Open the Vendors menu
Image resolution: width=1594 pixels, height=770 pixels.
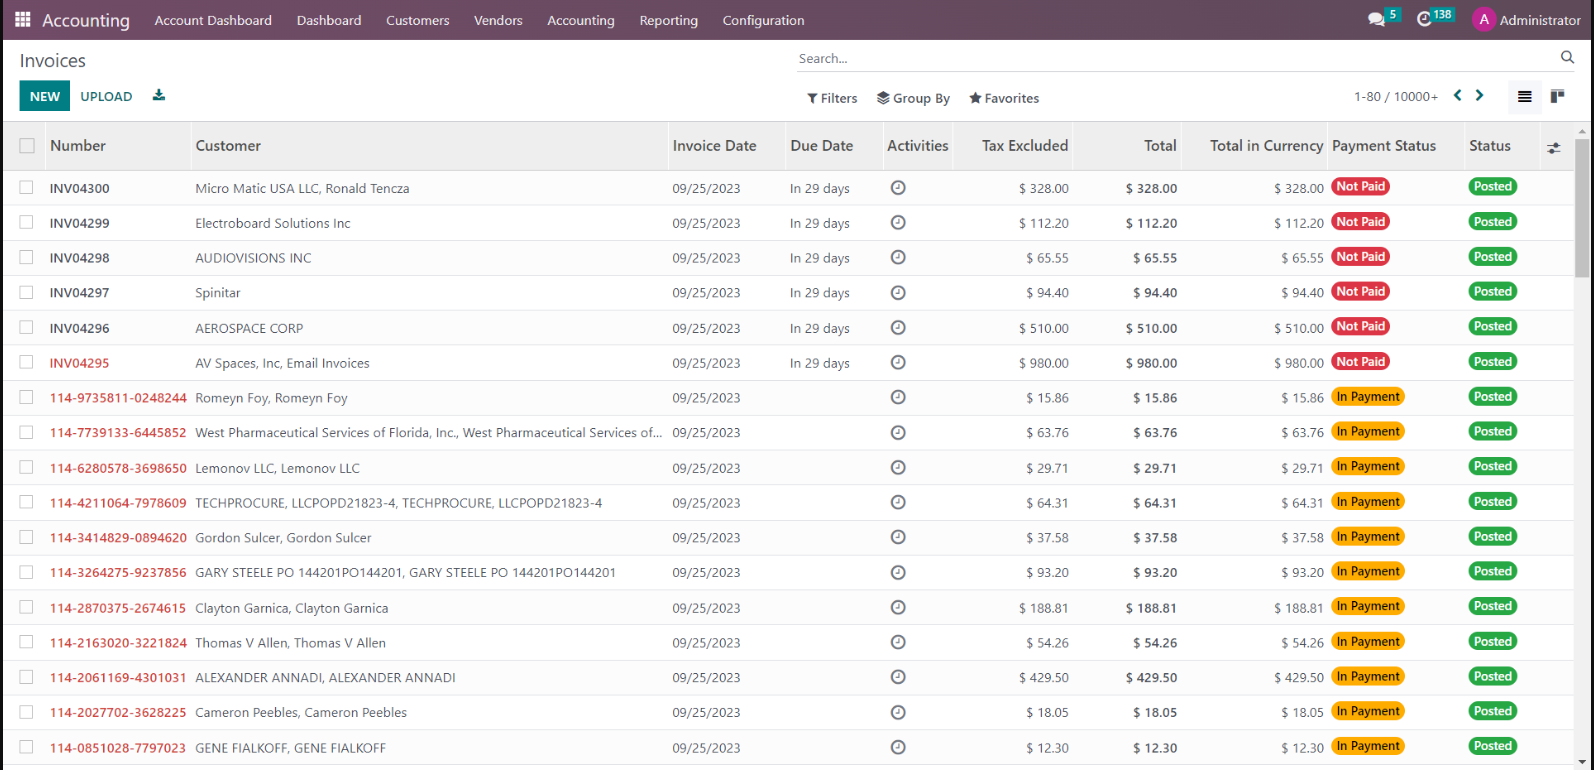498,20
